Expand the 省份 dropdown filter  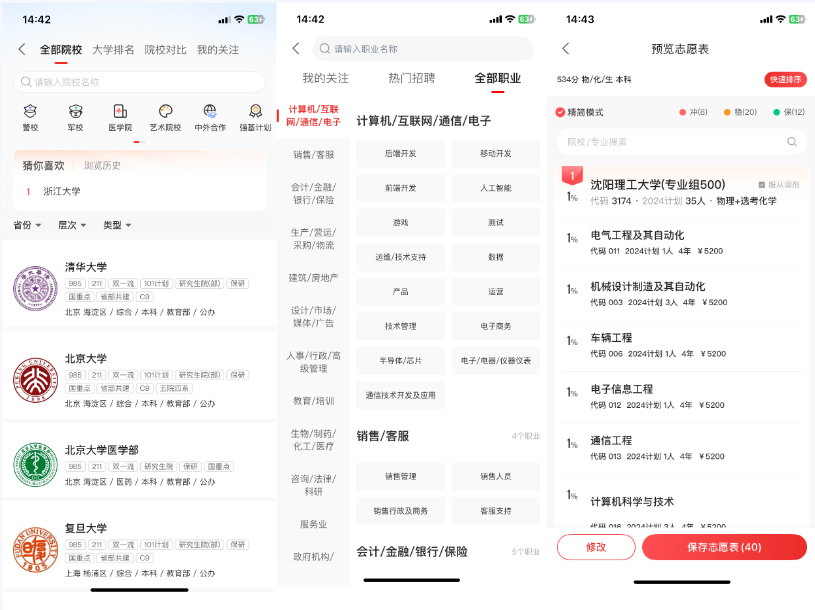(27, 225)
